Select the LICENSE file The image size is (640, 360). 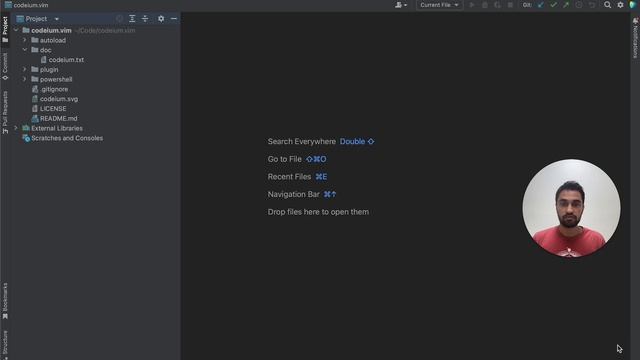(49, 109)
